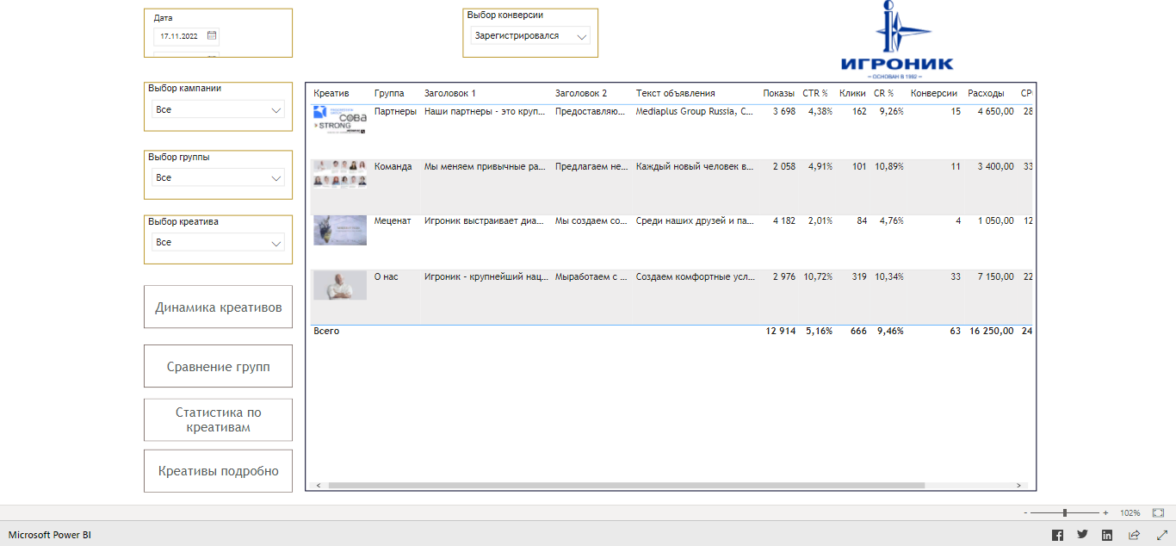The image size is (1176, 546).
Task: Click the share export icon
Action: pyautogui.click(x=1134, y=535)
